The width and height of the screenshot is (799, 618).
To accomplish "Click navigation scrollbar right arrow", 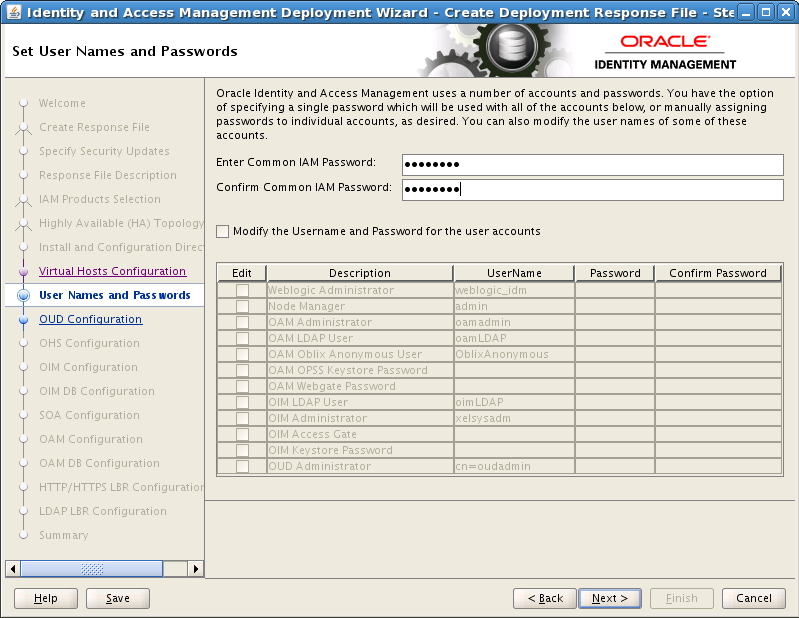I will (196, 569).
